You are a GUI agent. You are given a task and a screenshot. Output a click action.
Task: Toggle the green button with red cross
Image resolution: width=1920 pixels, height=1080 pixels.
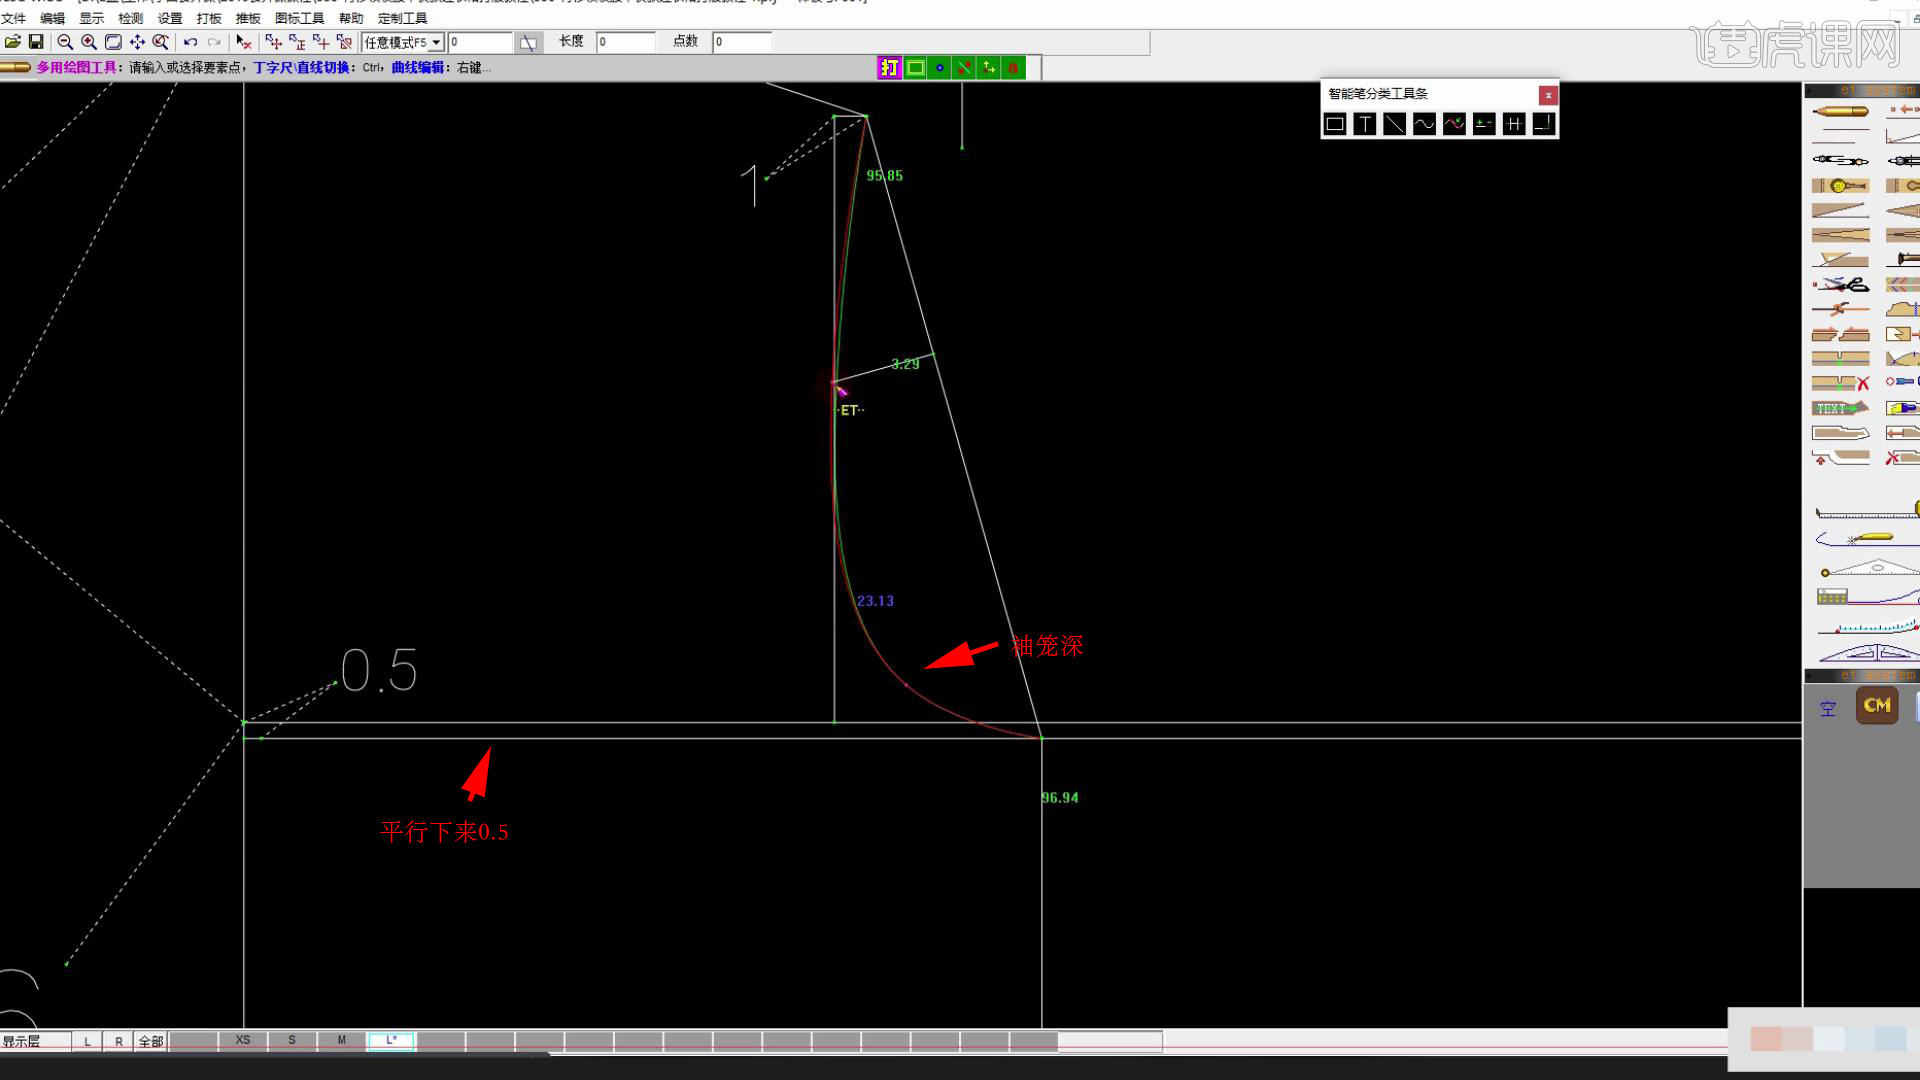964,68
